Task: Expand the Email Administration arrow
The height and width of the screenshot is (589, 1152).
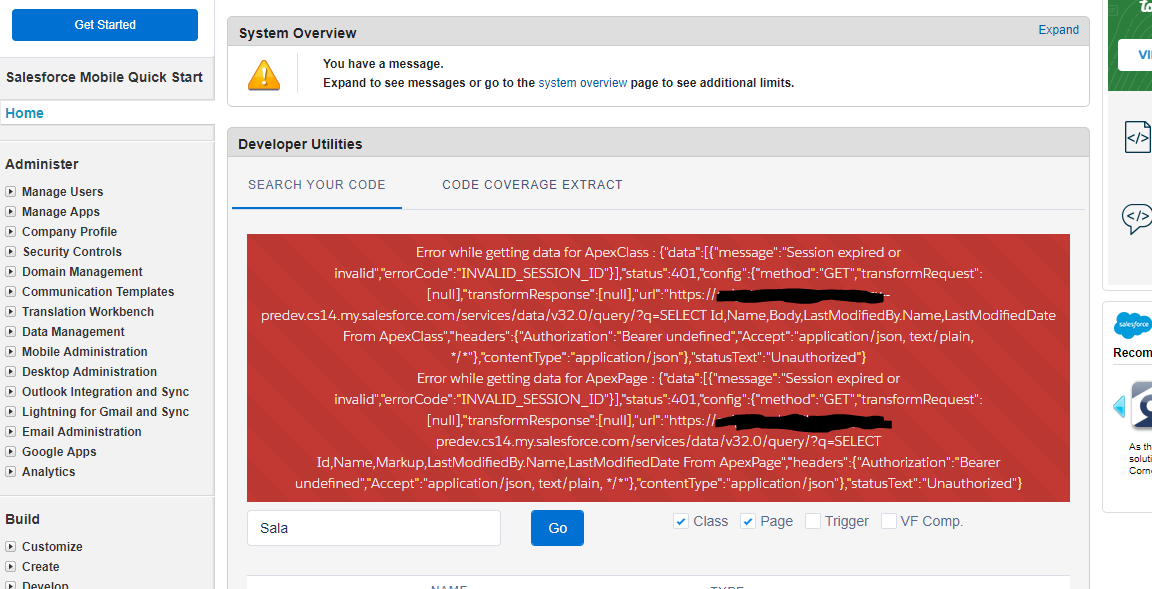Action: (10, 432)
